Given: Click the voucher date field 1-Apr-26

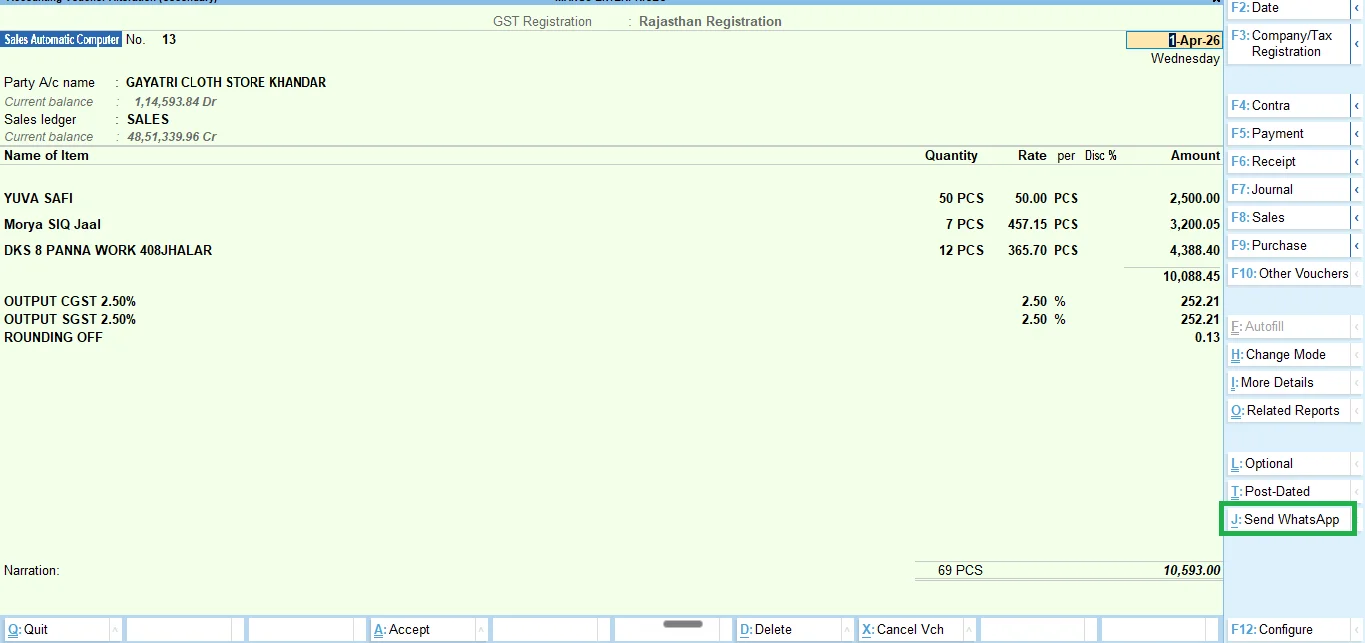Looking at the screenshot, I should [1174, 41].
